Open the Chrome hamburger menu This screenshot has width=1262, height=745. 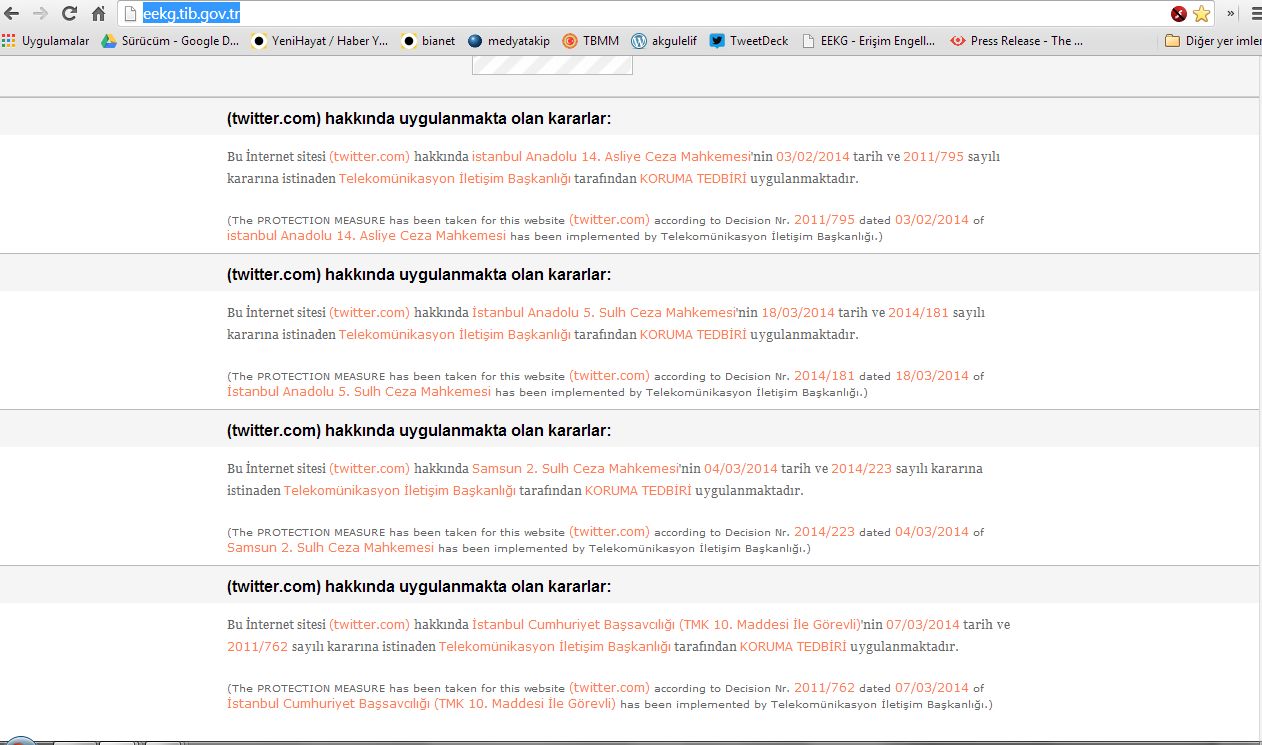(1255, 14)
